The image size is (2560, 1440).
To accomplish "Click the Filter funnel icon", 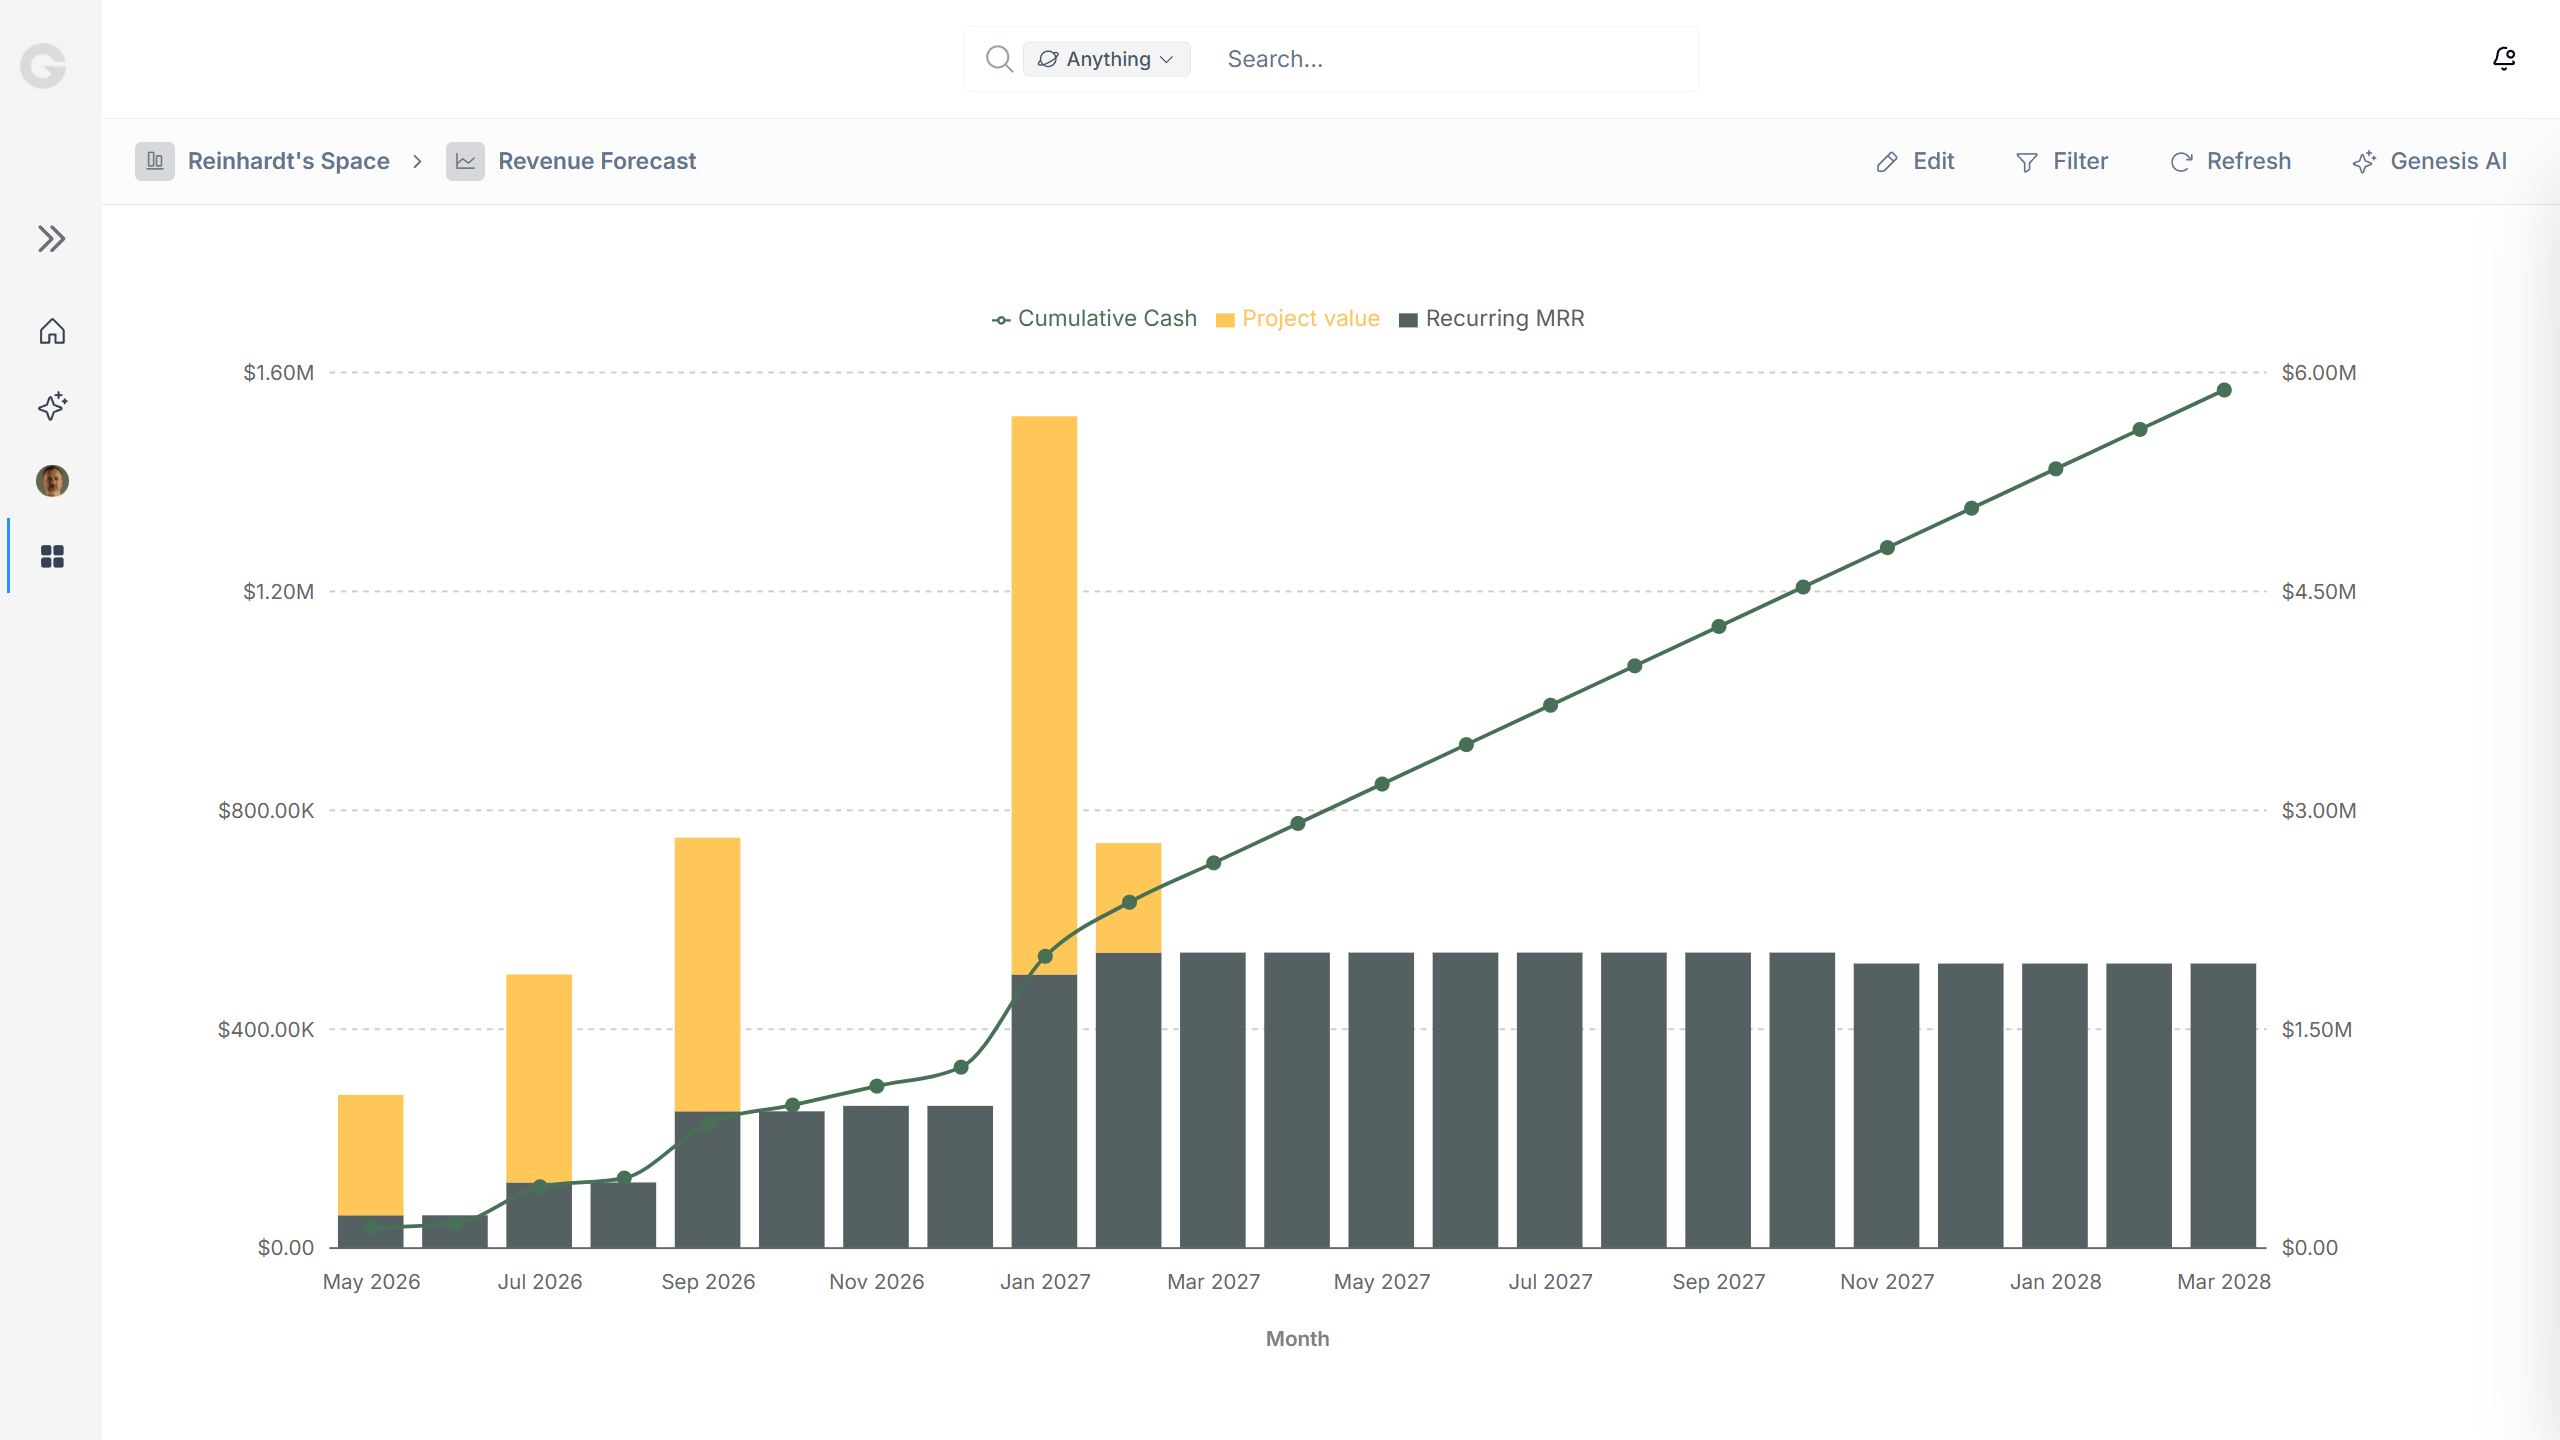I will 2027,162.
